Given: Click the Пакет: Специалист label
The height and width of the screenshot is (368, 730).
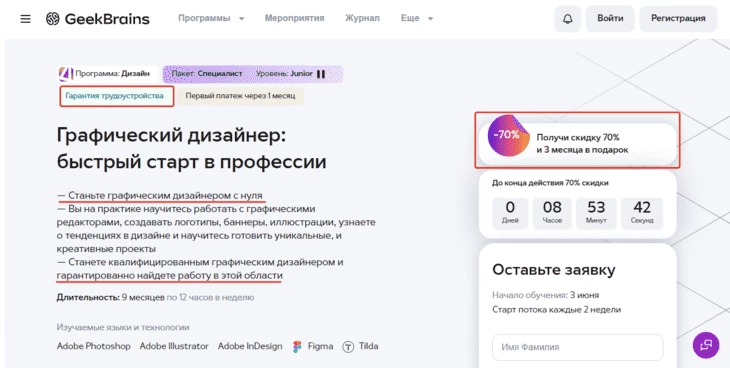Looking at the screenshot, I should pos(207,74).
